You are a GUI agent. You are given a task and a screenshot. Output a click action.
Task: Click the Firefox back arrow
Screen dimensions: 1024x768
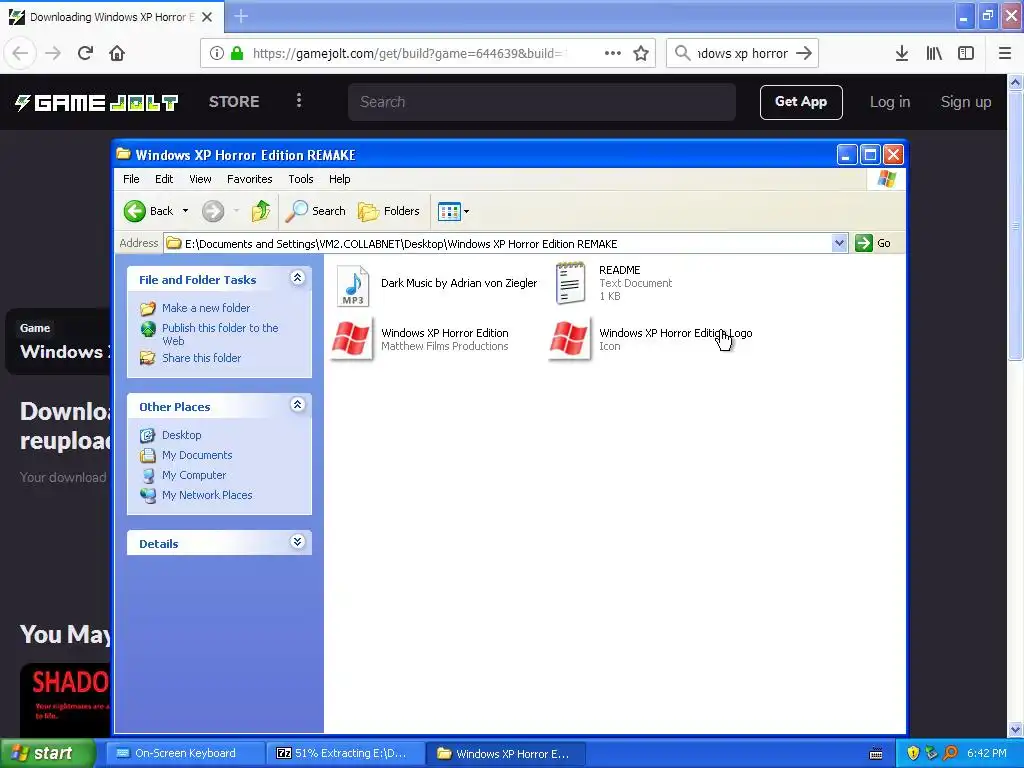pyautogui.click(x=20, y=53)
